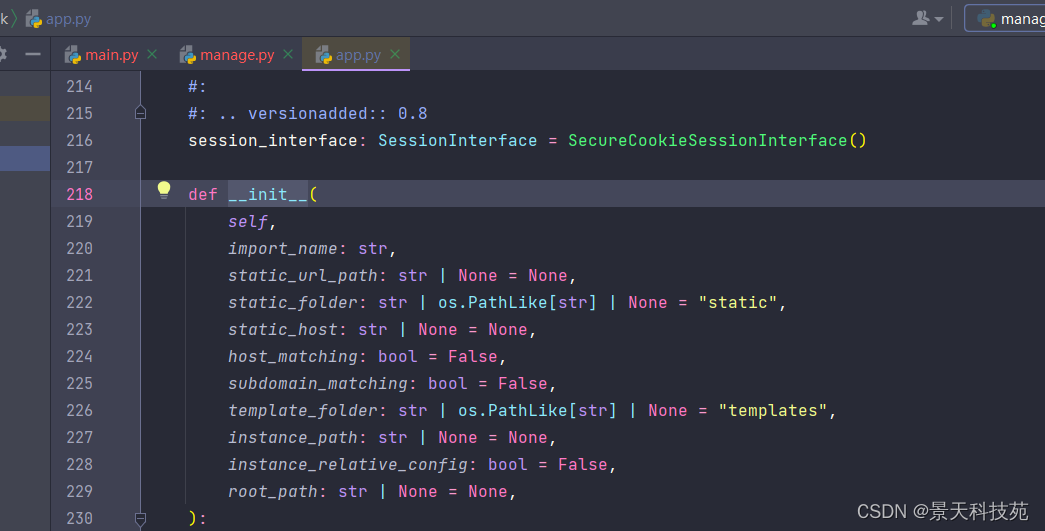The image size is (1045, 531).
Task: Click the instance_relative_config parameter
Action: click(348, 464)
